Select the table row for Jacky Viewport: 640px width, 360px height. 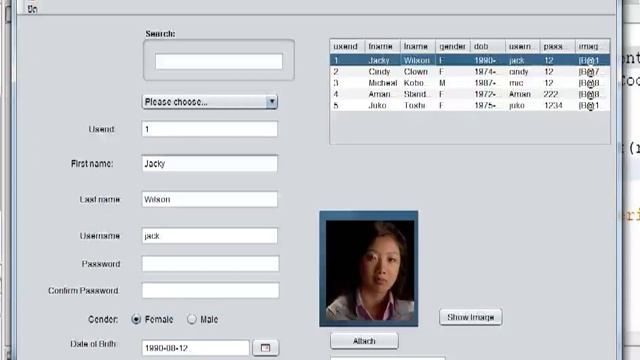click(x=470, y=60)
